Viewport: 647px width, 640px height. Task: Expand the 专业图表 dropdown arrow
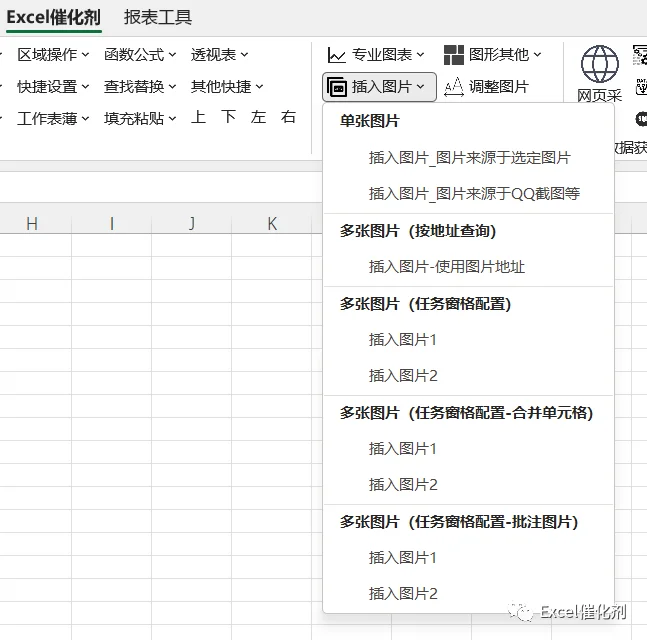click(x=420, y=54)
